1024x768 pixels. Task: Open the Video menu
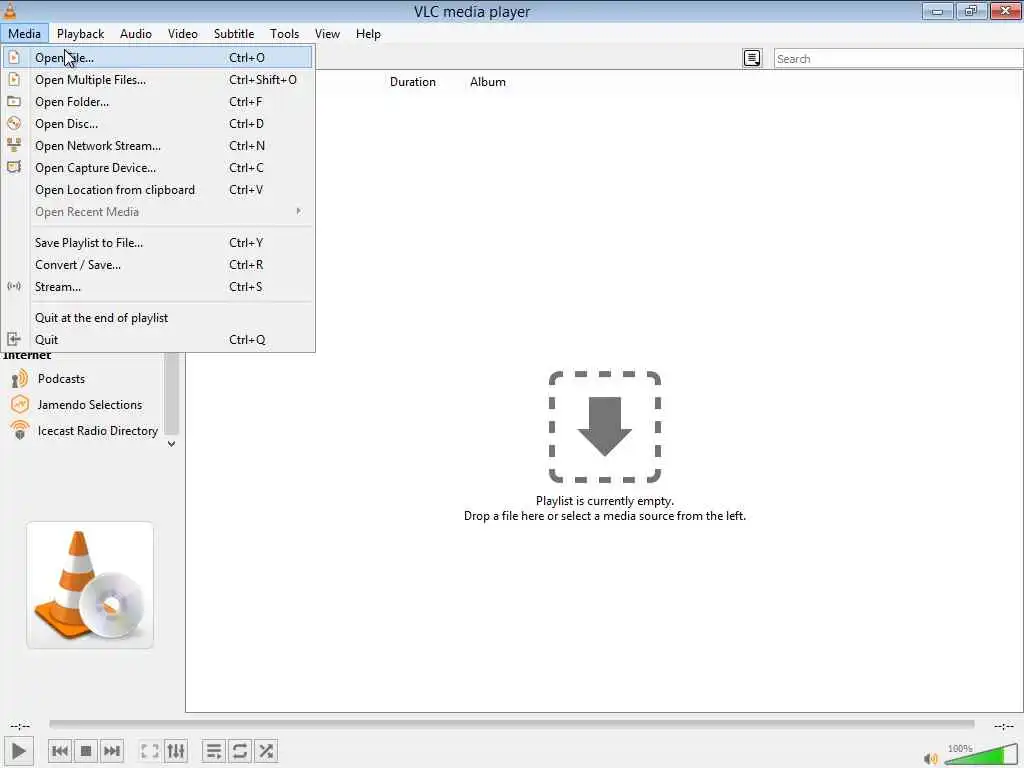click(183, 34)
